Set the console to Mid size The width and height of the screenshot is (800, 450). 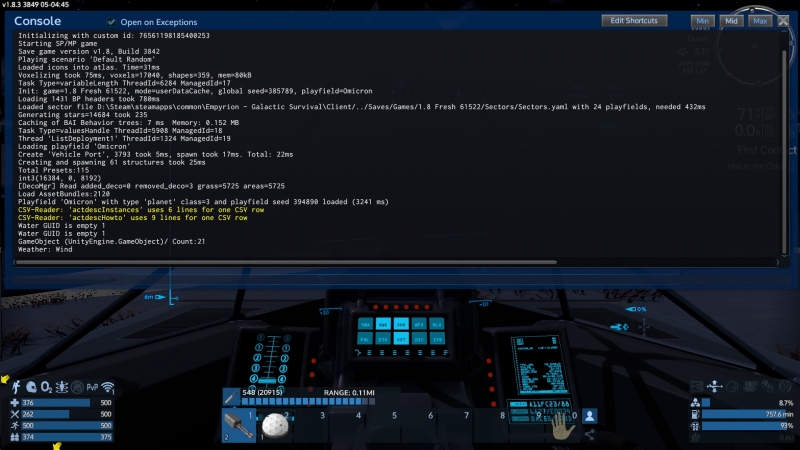pyautogui.click(x=731, y=21)
